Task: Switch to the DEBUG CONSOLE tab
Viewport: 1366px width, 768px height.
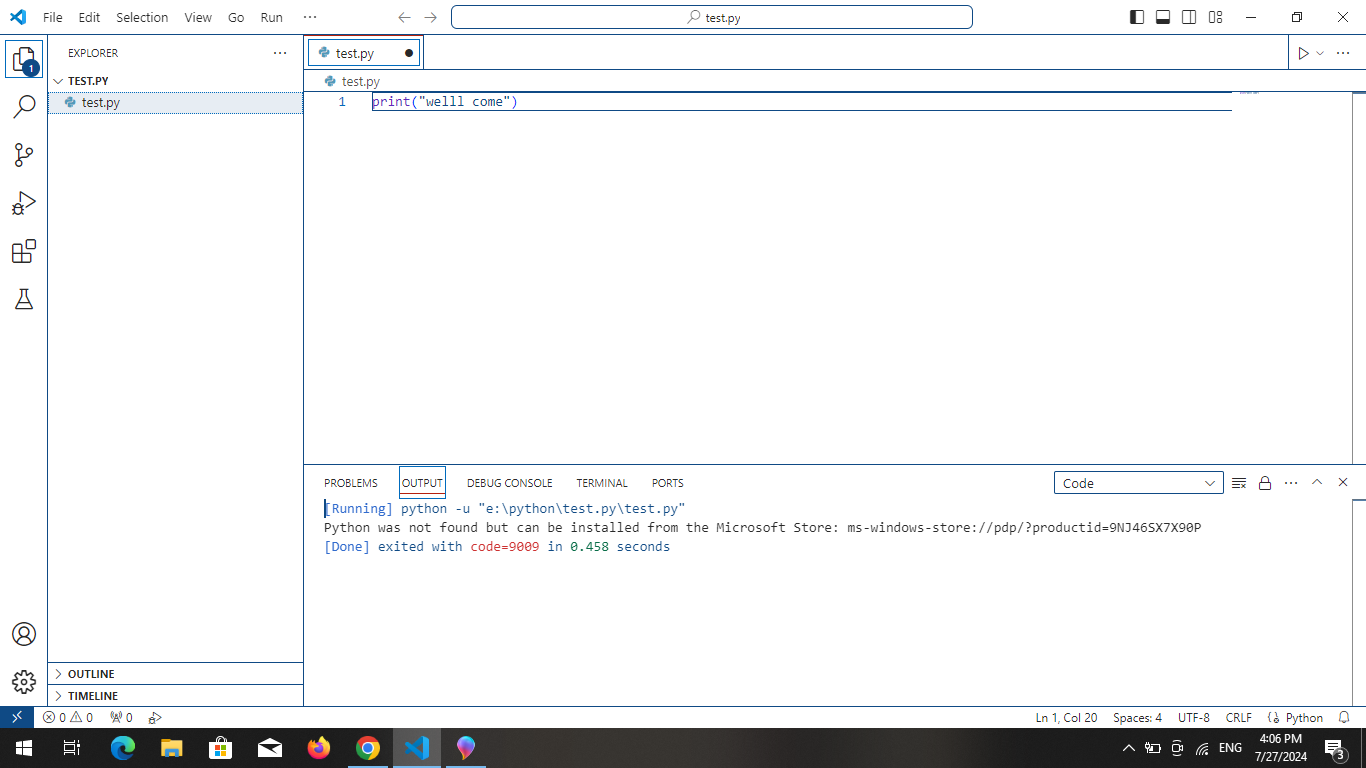Action: pyautogui.click(x=509, y=483)
